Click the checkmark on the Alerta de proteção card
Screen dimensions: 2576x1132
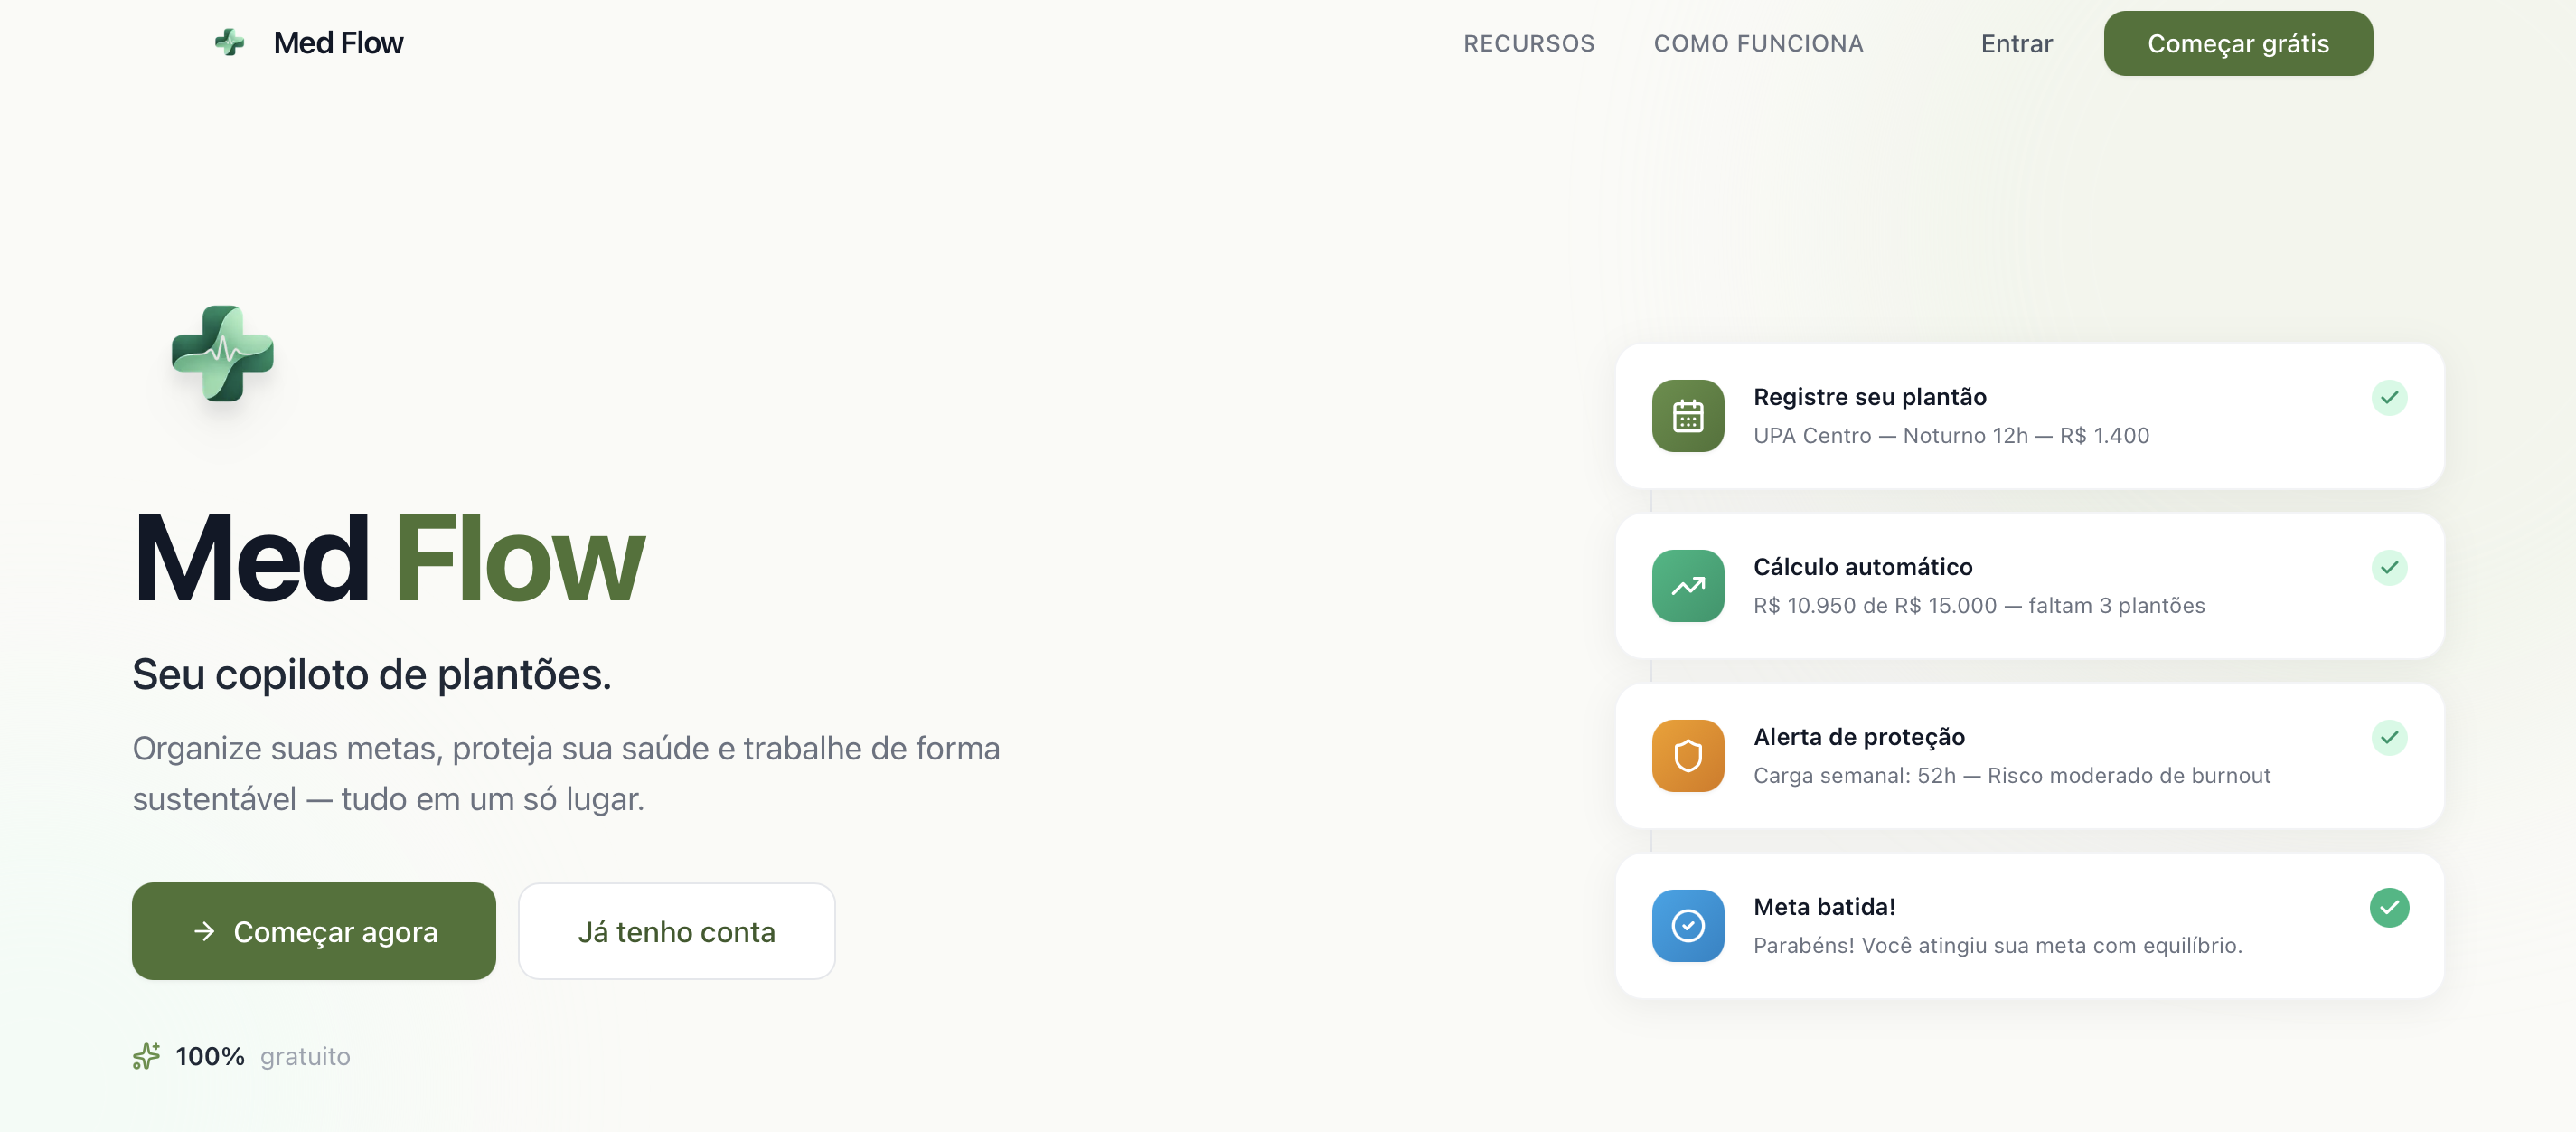click(2388, 738)
